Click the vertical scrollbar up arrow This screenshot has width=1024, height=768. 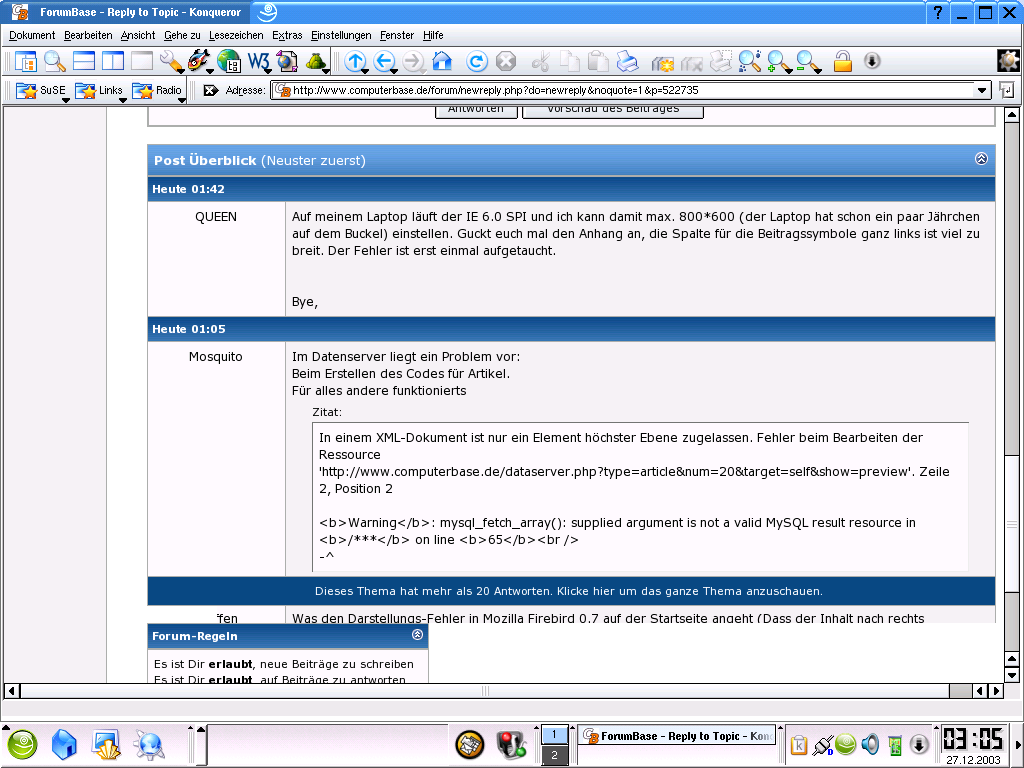(1011, 116)
